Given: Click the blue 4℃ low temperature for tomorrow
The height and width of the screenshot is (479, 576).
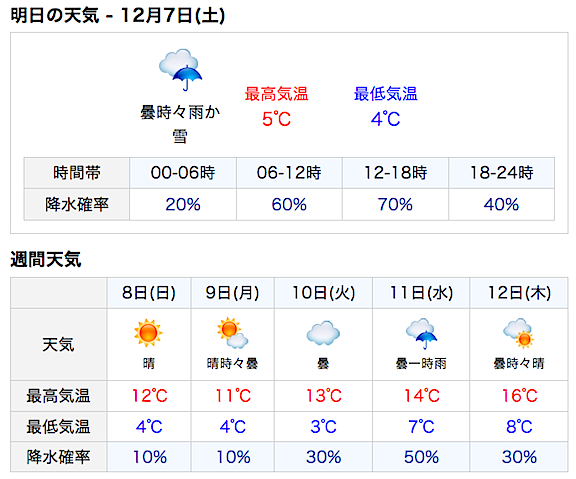Looking at the screenshot, I should coord(385,119).
